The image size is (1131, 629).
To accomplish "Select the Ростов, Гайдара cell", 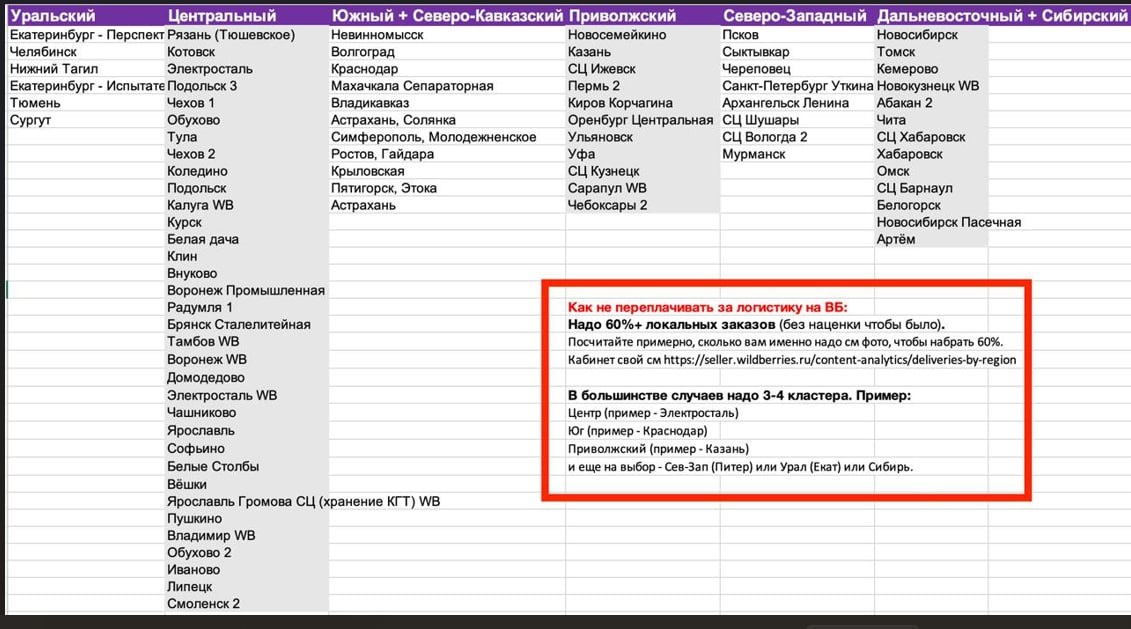I will pyautogui.click(x=447, y=154).
